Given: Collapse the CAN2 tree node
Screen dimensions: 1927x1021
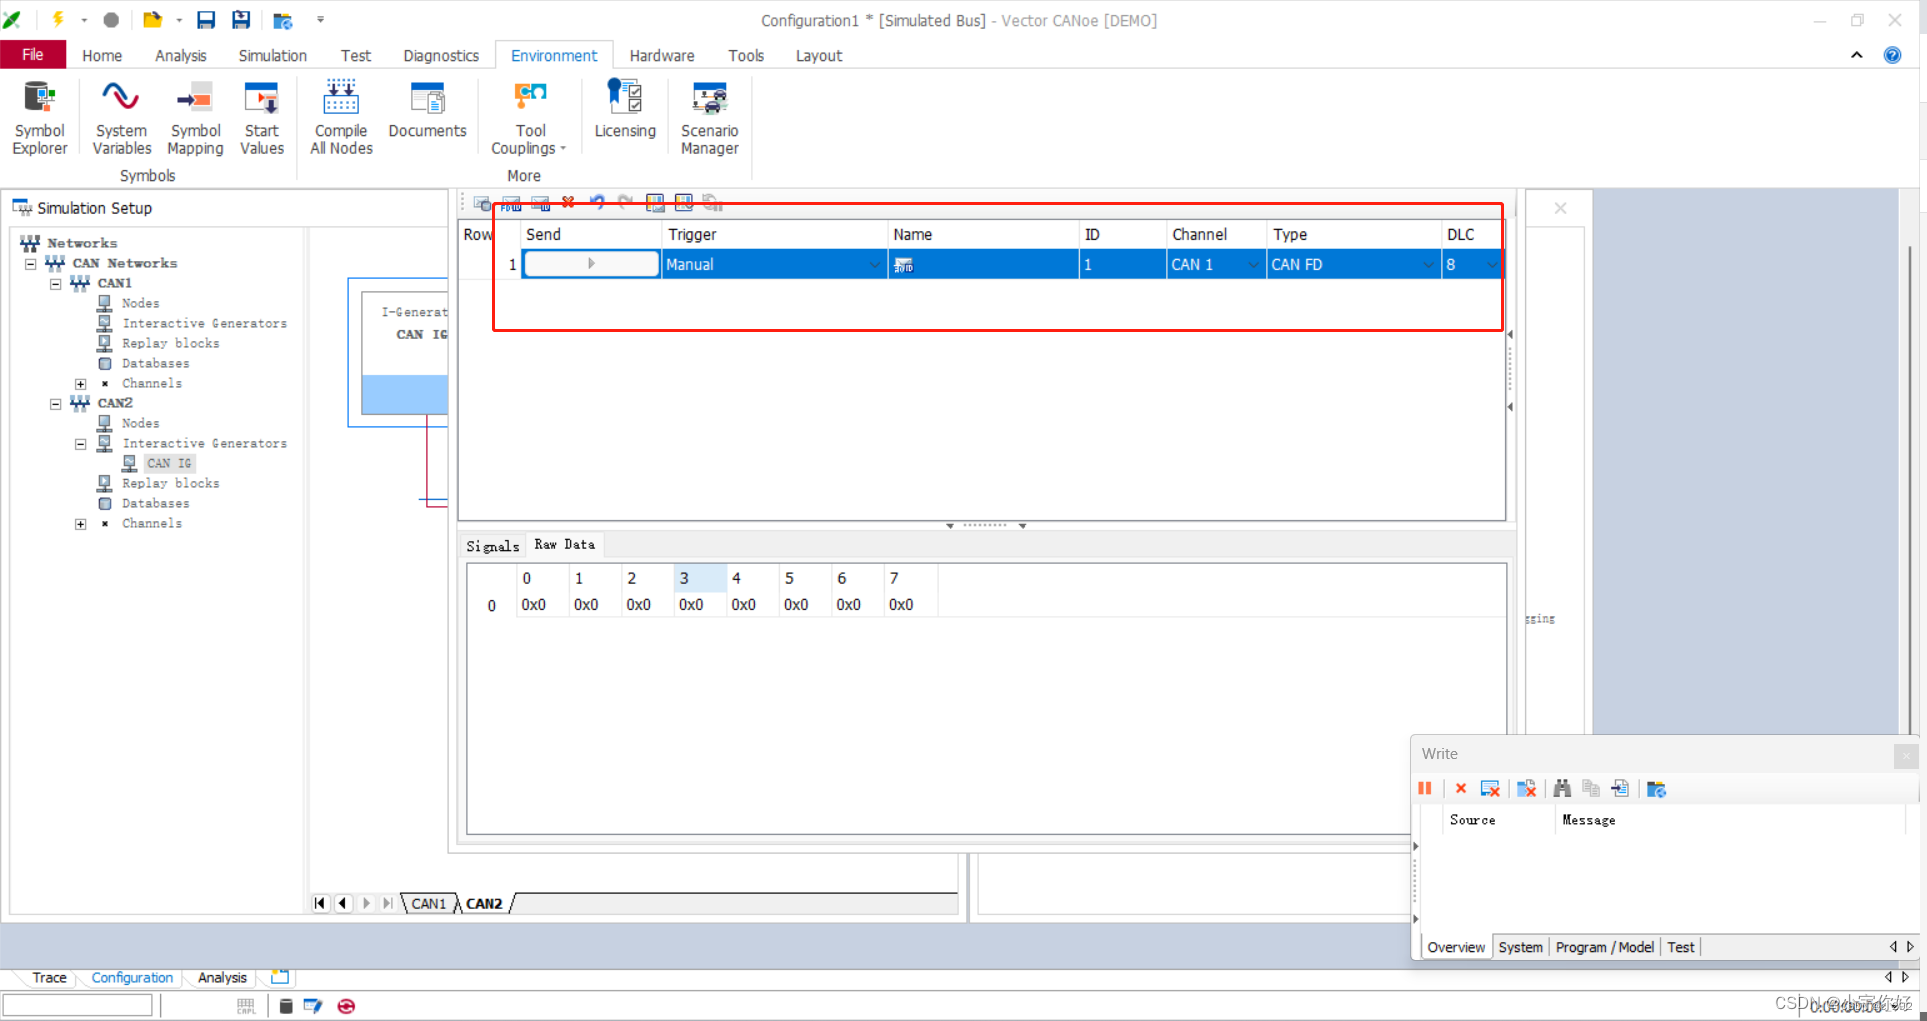Looking at the screenshot, I should pos(56,404).
